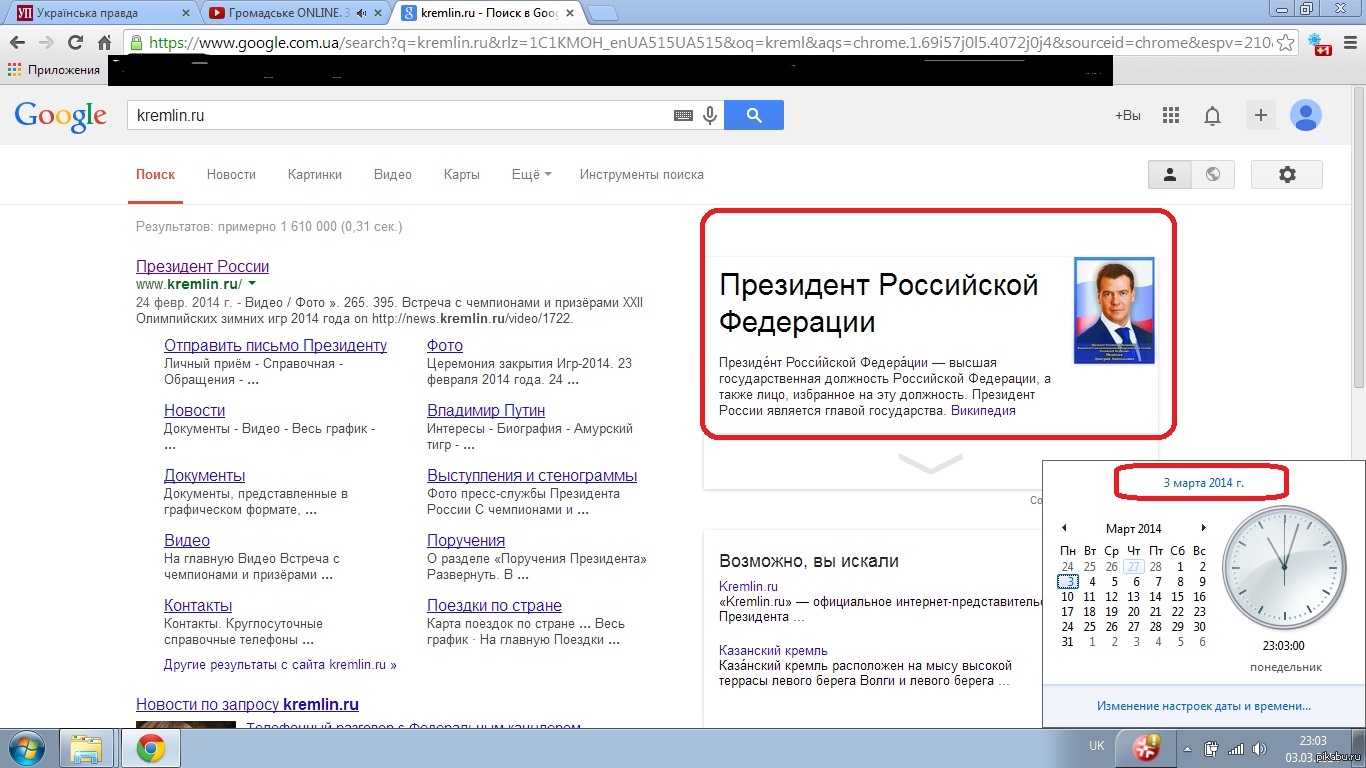Click the Google logo
The image size is (1366, 768).
tap(60, 116)
